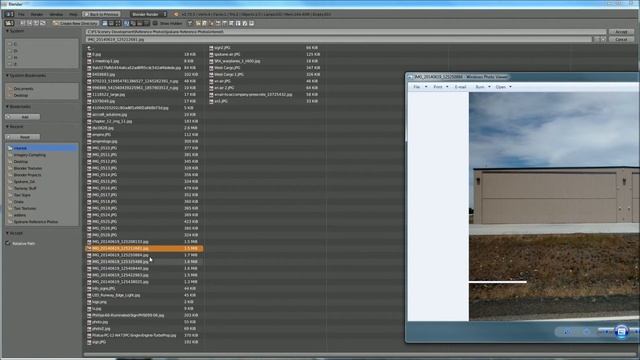Click the Blender logo in info header
Image resolution: width=640 pixels, height=360 pixels.
click(x=176, y=14)
